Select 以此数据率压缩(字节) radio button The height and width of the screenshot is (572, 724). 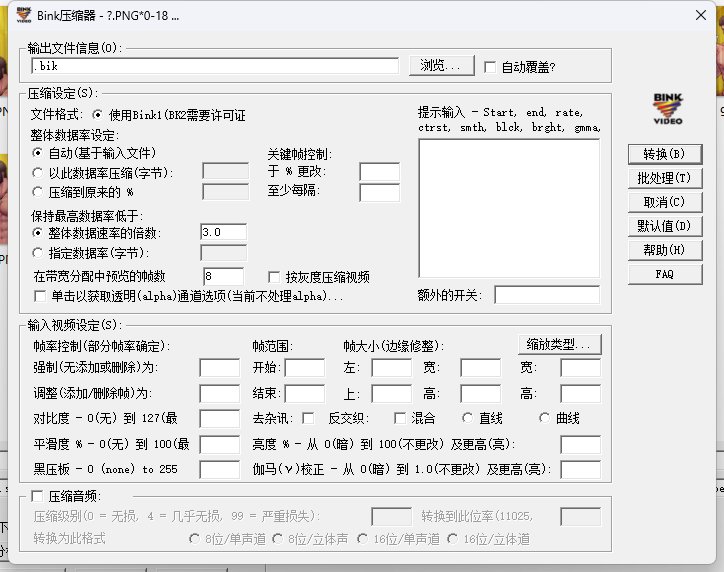[x=37, y=173]
